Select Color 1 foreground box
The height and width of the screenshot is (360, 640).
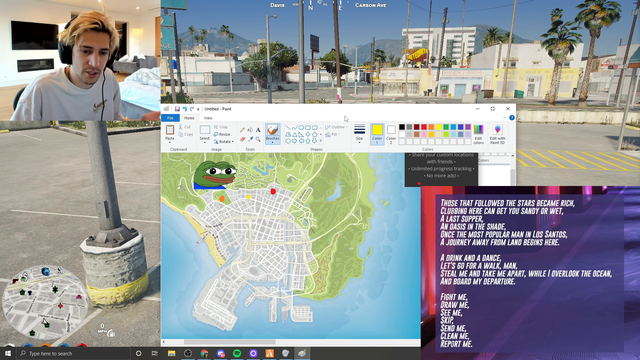(377, 134)
